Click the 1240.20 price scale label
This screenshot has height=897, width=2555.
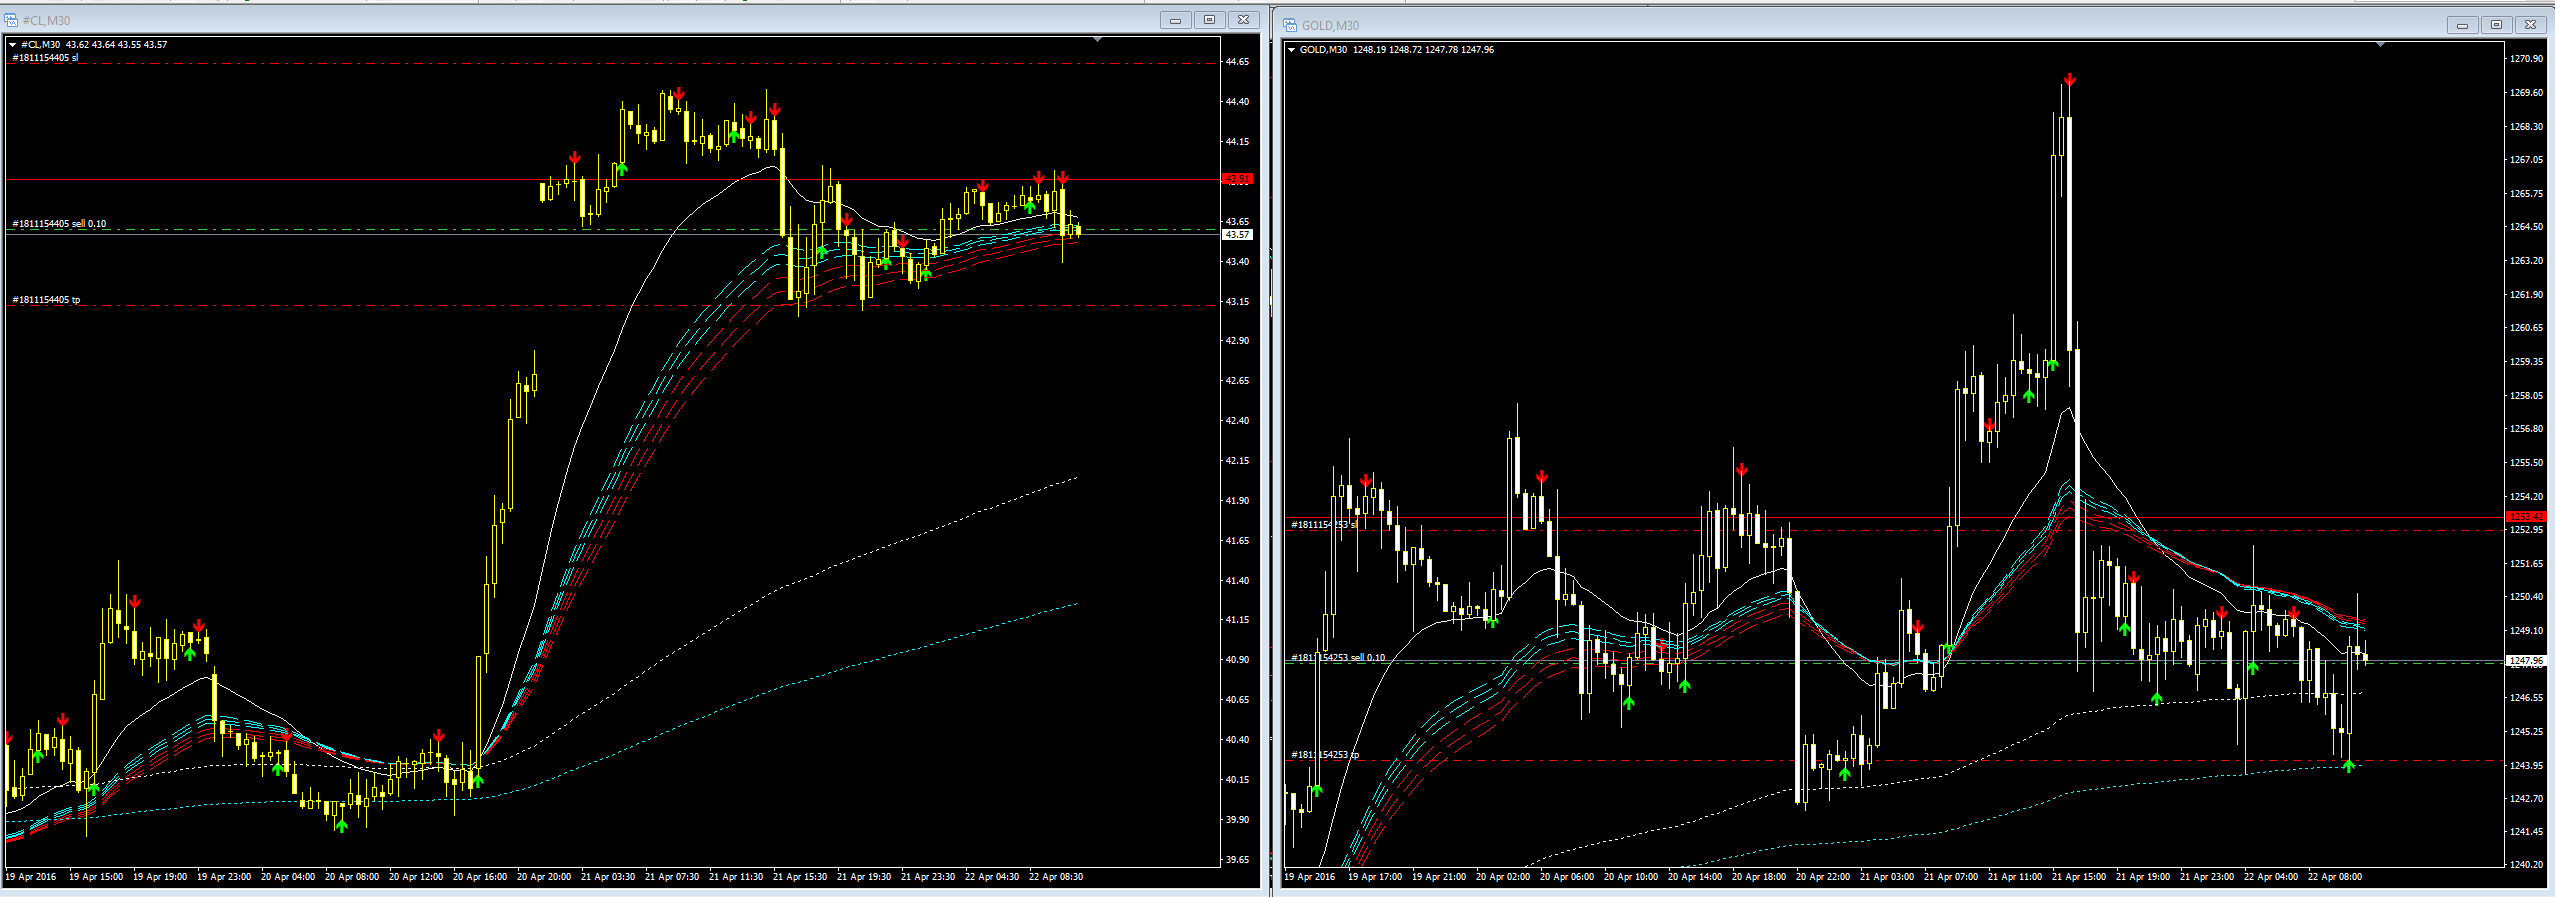[2526, 865]
